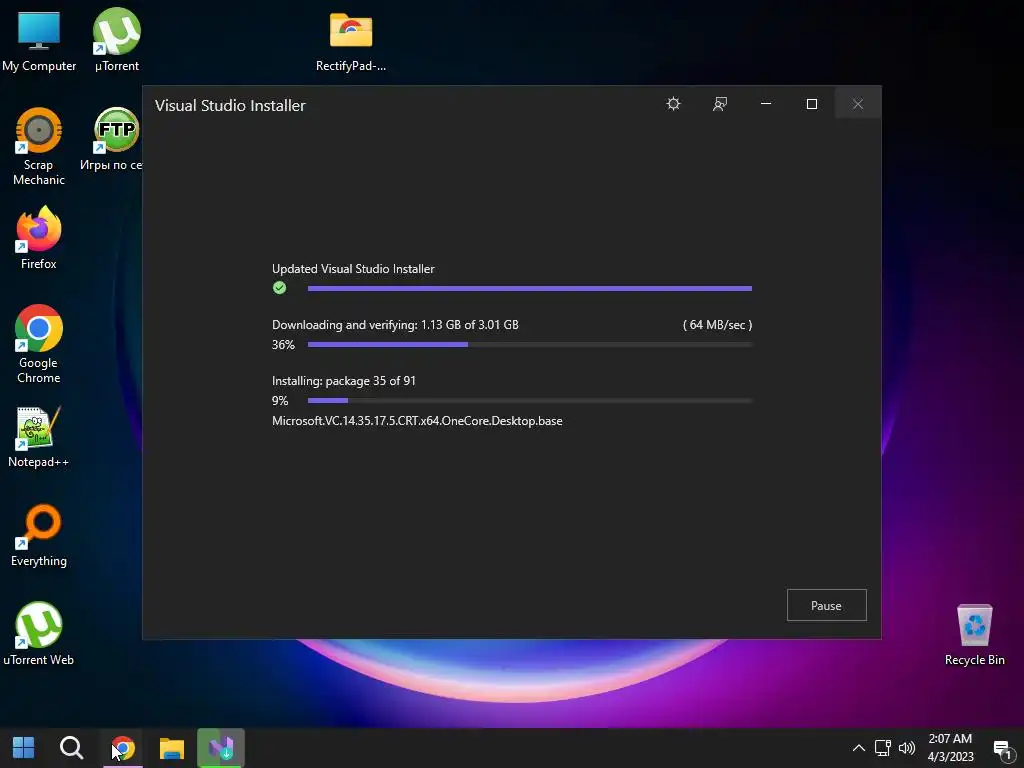The width and height of the screenshot is (1024, 768).
Task: Click Visual Studio Installer taskbar button
Action: click(221, 748)
